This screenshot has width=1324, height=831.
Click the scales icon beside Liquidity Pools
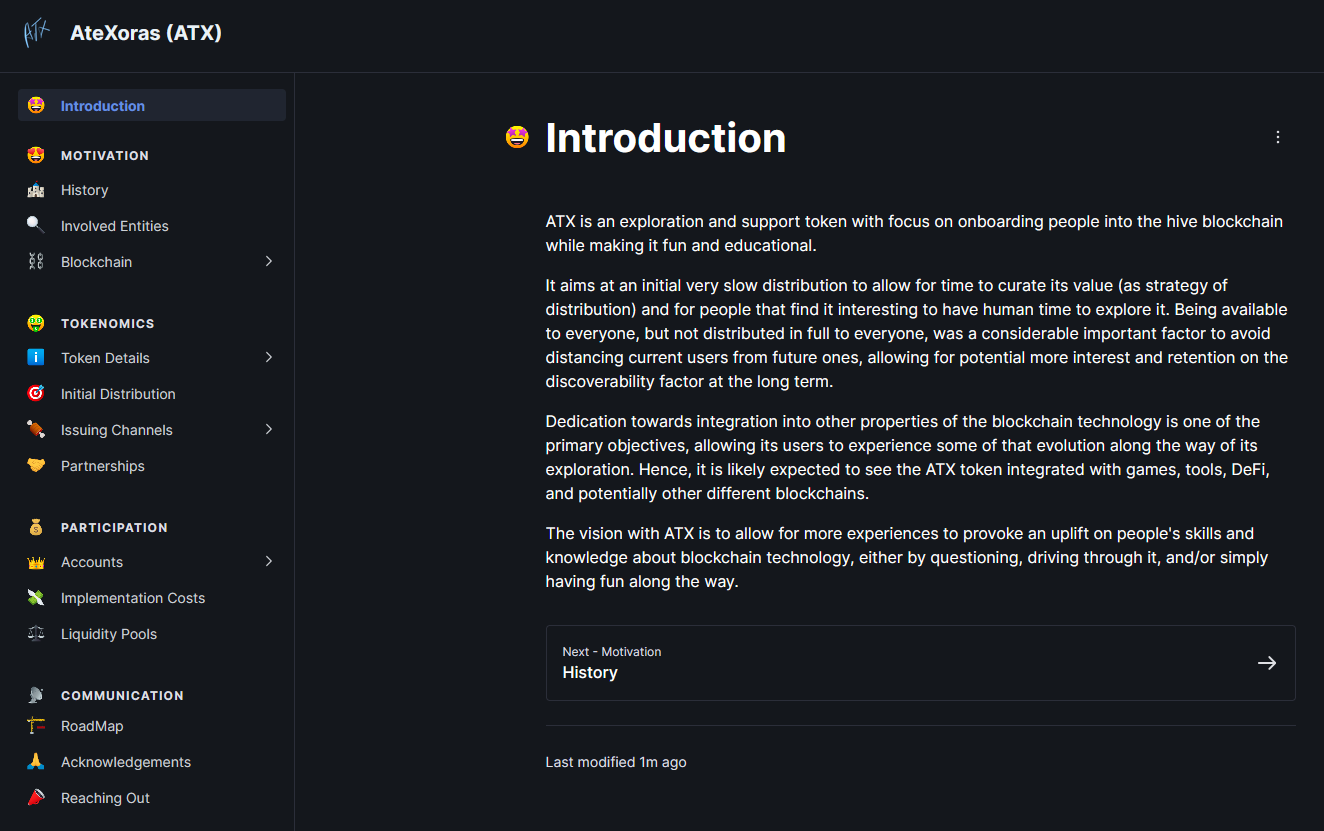[x=36, y=634]
